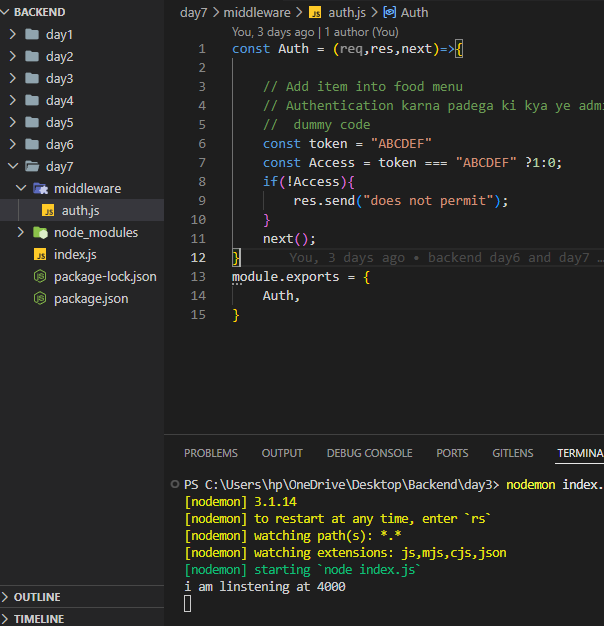Click the Auth symbol icon in breadcrumb
This screenshot has height=626, width=604.
coord(390,12)
